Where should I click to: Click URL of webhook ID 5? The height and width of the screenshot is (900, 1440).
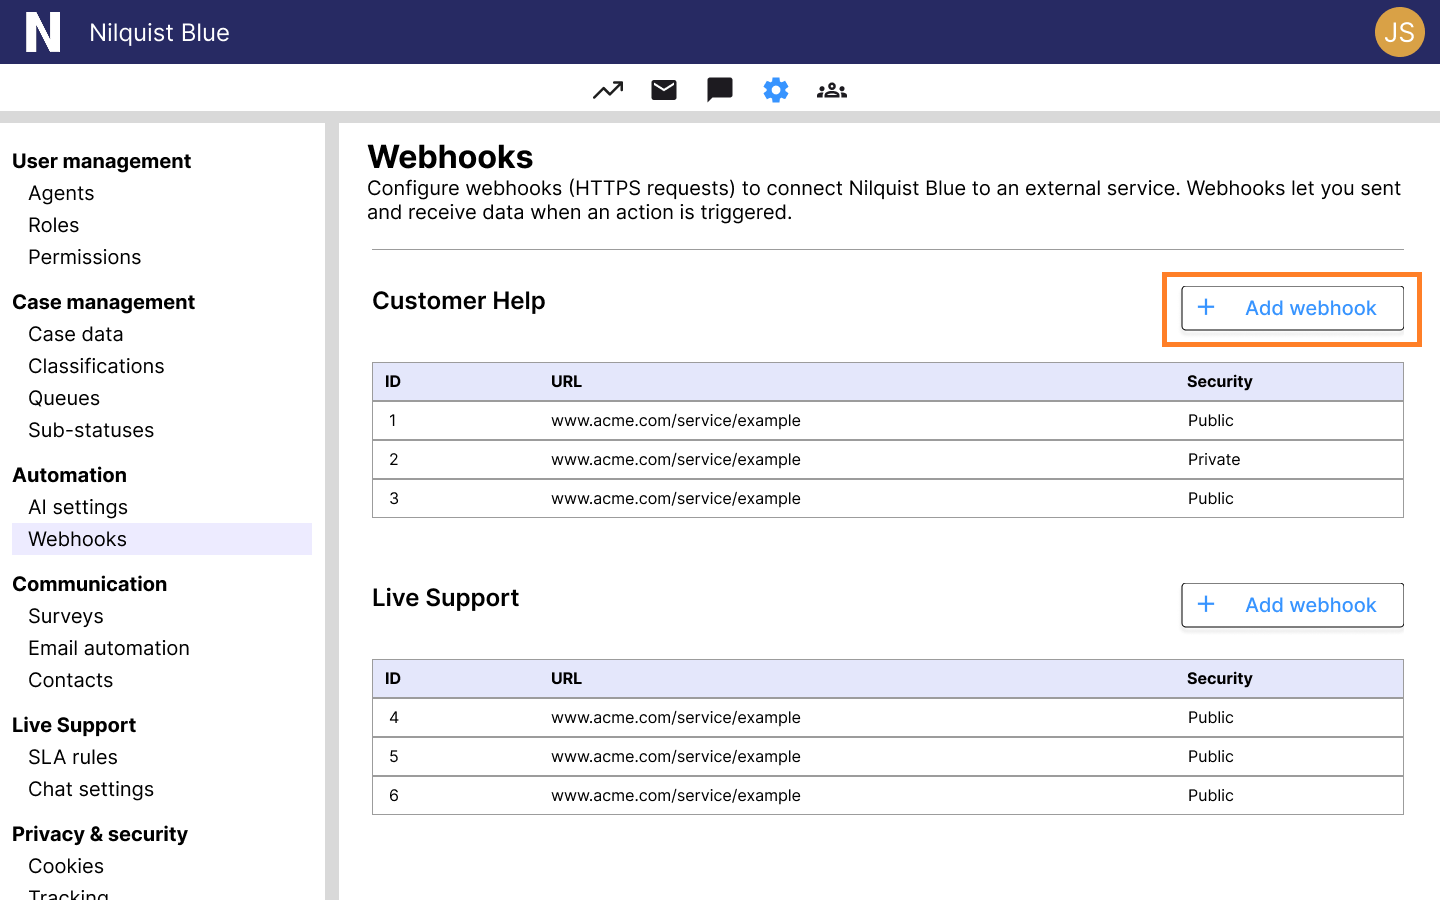click(x=675, y=756)
